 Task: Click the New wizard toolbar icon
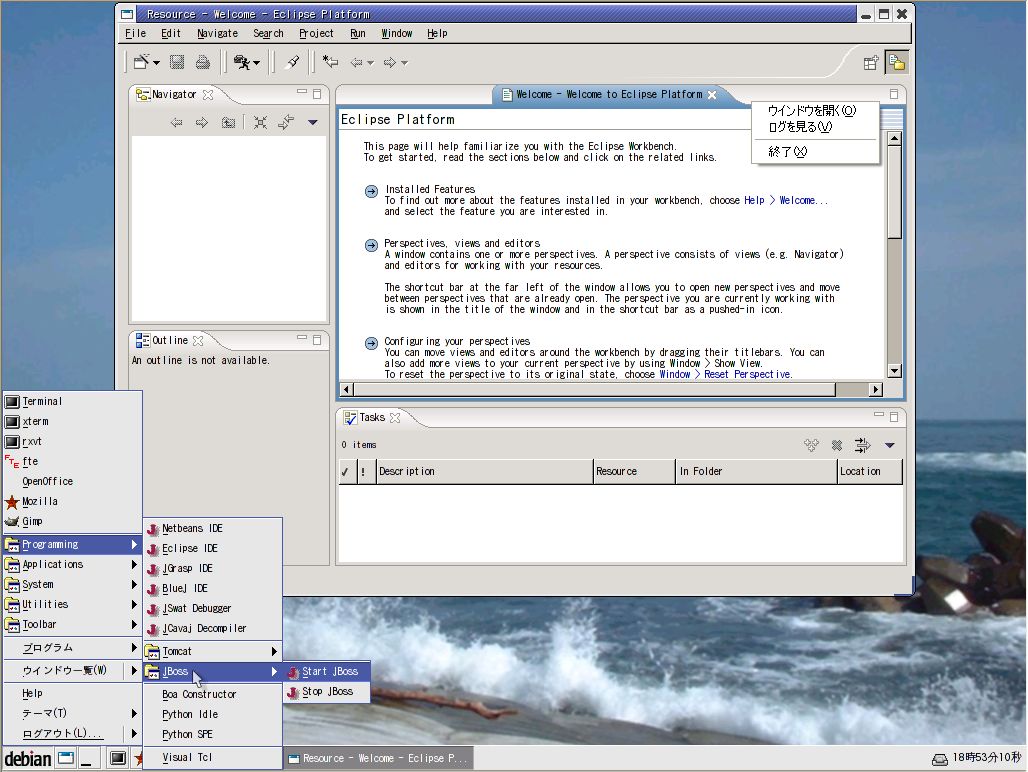[x=141, y=62]
